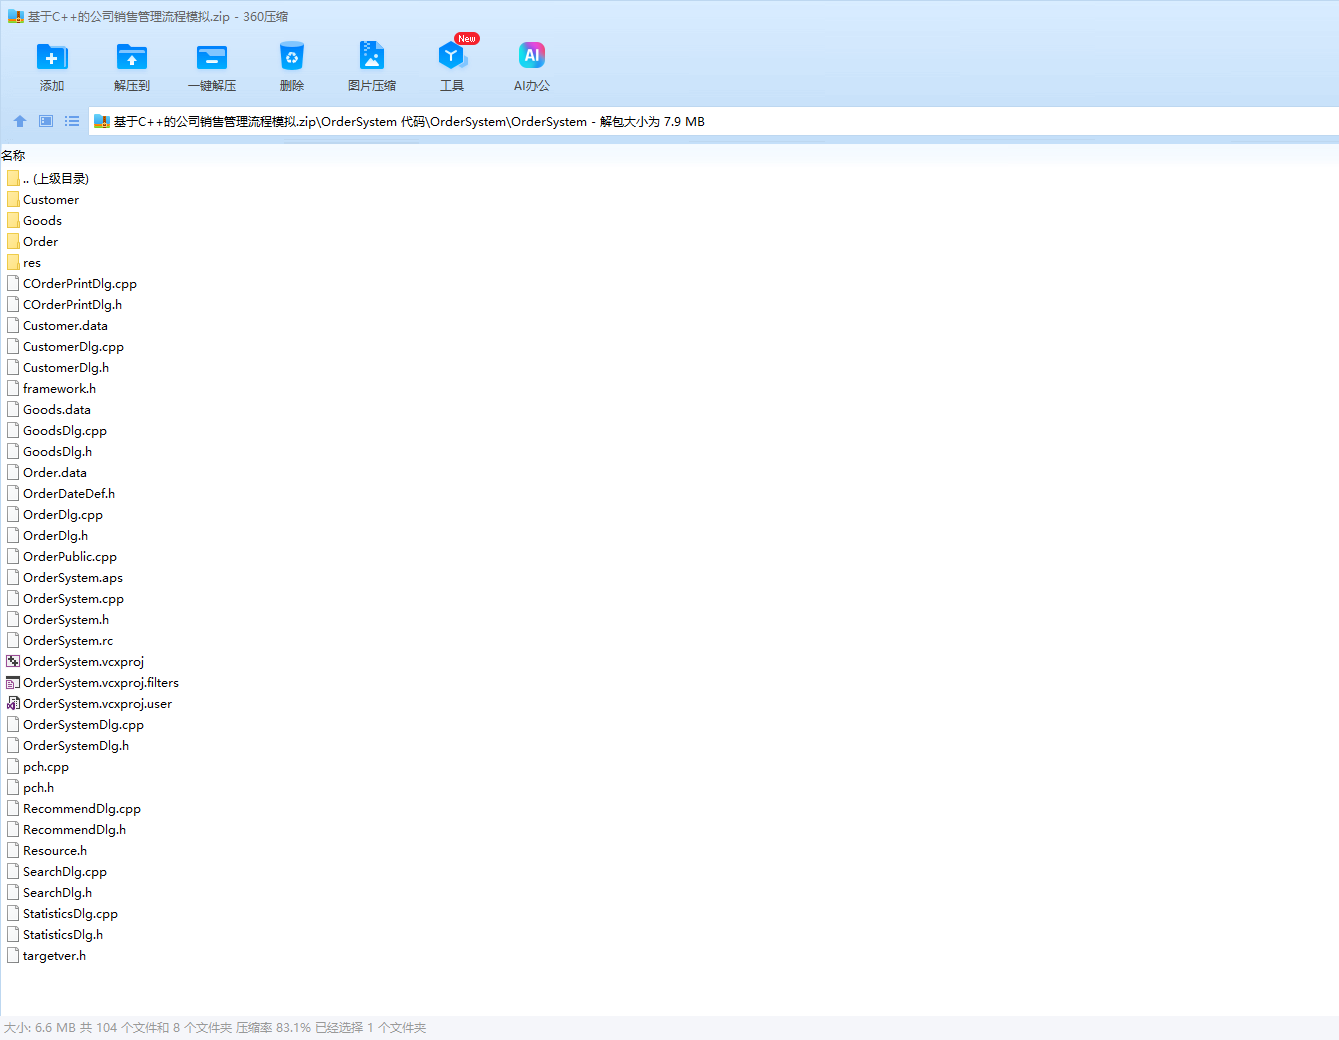Screen dimensions: 1339x1040
Task: Select file CustomerDlg.h
Action: [x=58, y=367]
